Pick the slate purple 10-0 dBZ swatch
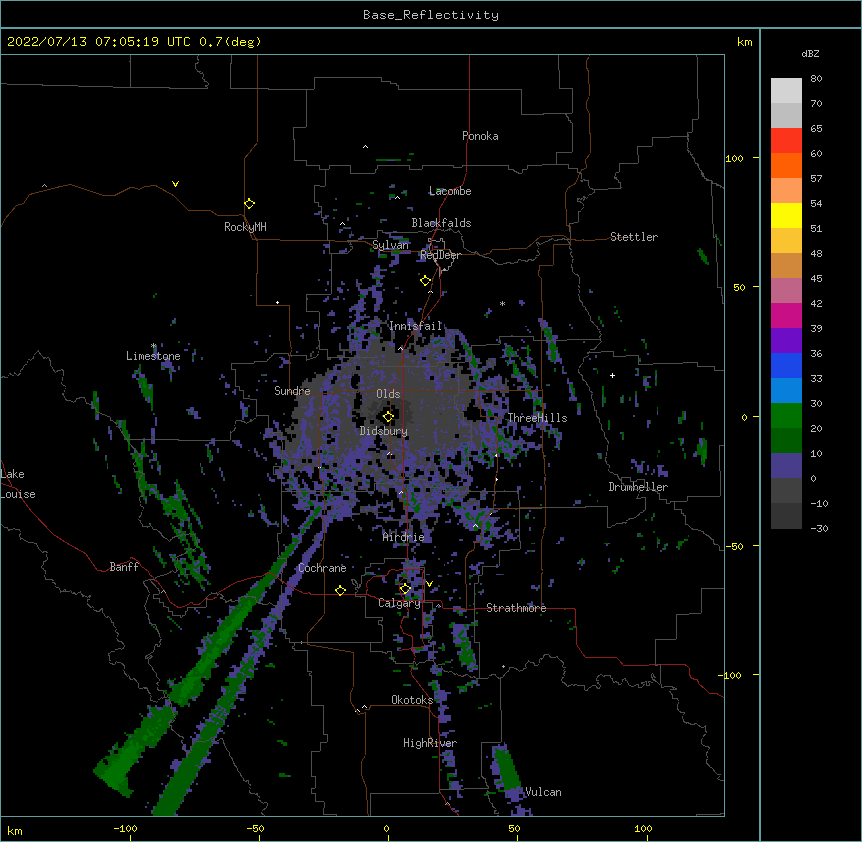862x842 pixels. click(x=786, y=466)
